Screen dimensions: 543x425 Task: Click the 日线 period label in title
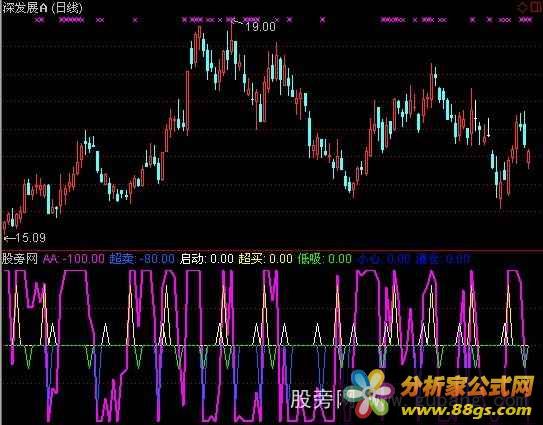[67, 8]
